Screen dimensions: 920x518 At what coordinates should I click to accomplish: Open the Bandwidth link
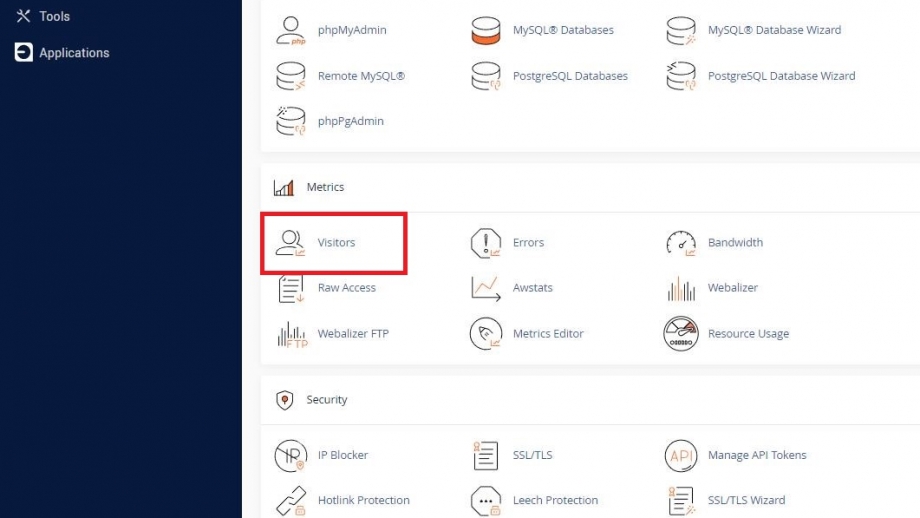[x=735, y=242]
